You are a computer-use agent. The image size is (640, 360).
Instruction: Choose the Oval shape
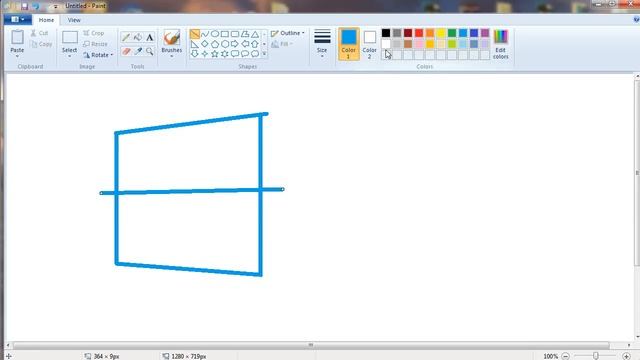point(215,34)
